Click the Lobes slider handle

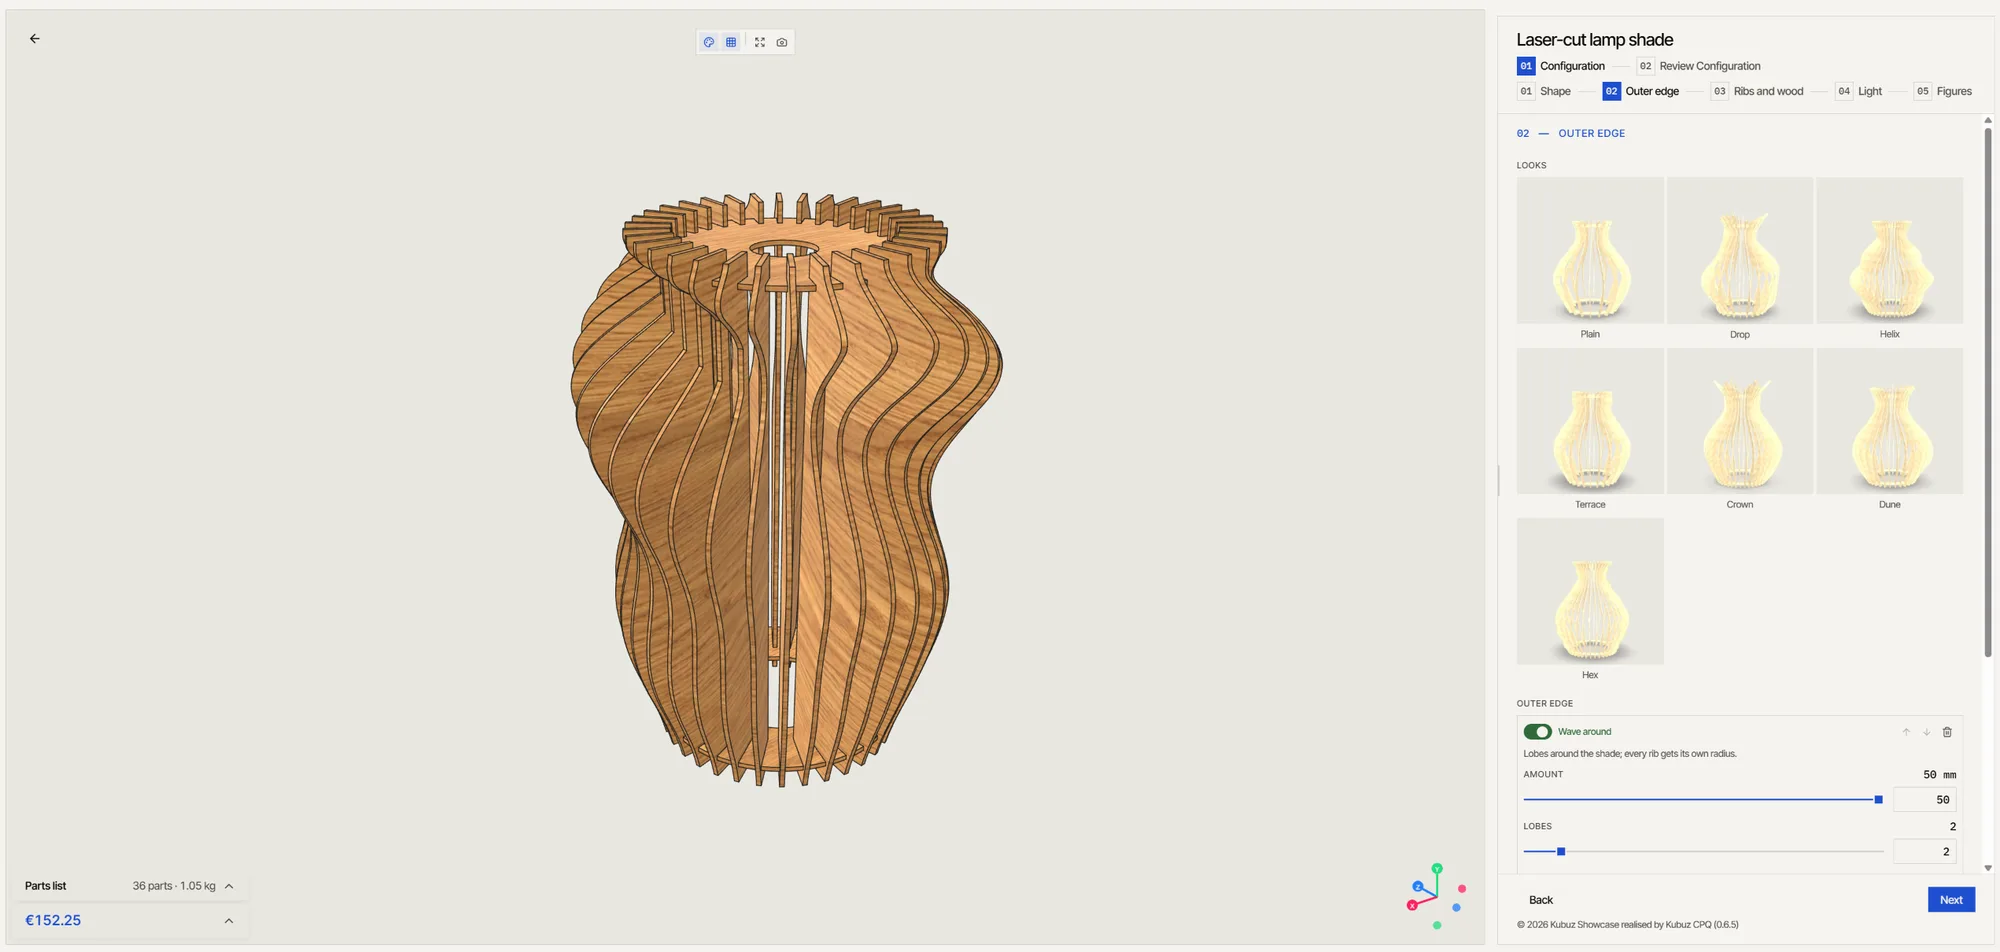1561,852
